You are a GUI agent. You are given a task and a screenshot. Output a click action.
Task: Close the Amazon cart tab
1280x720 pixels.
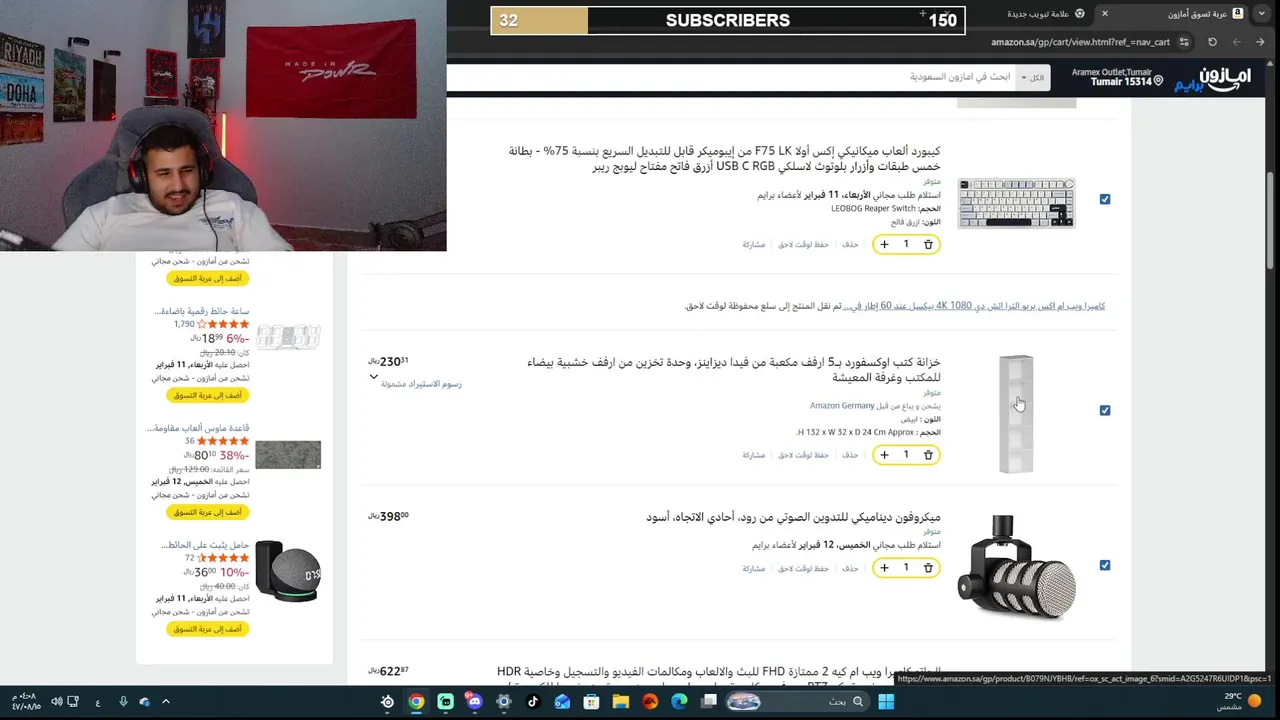click(1104, 13)
